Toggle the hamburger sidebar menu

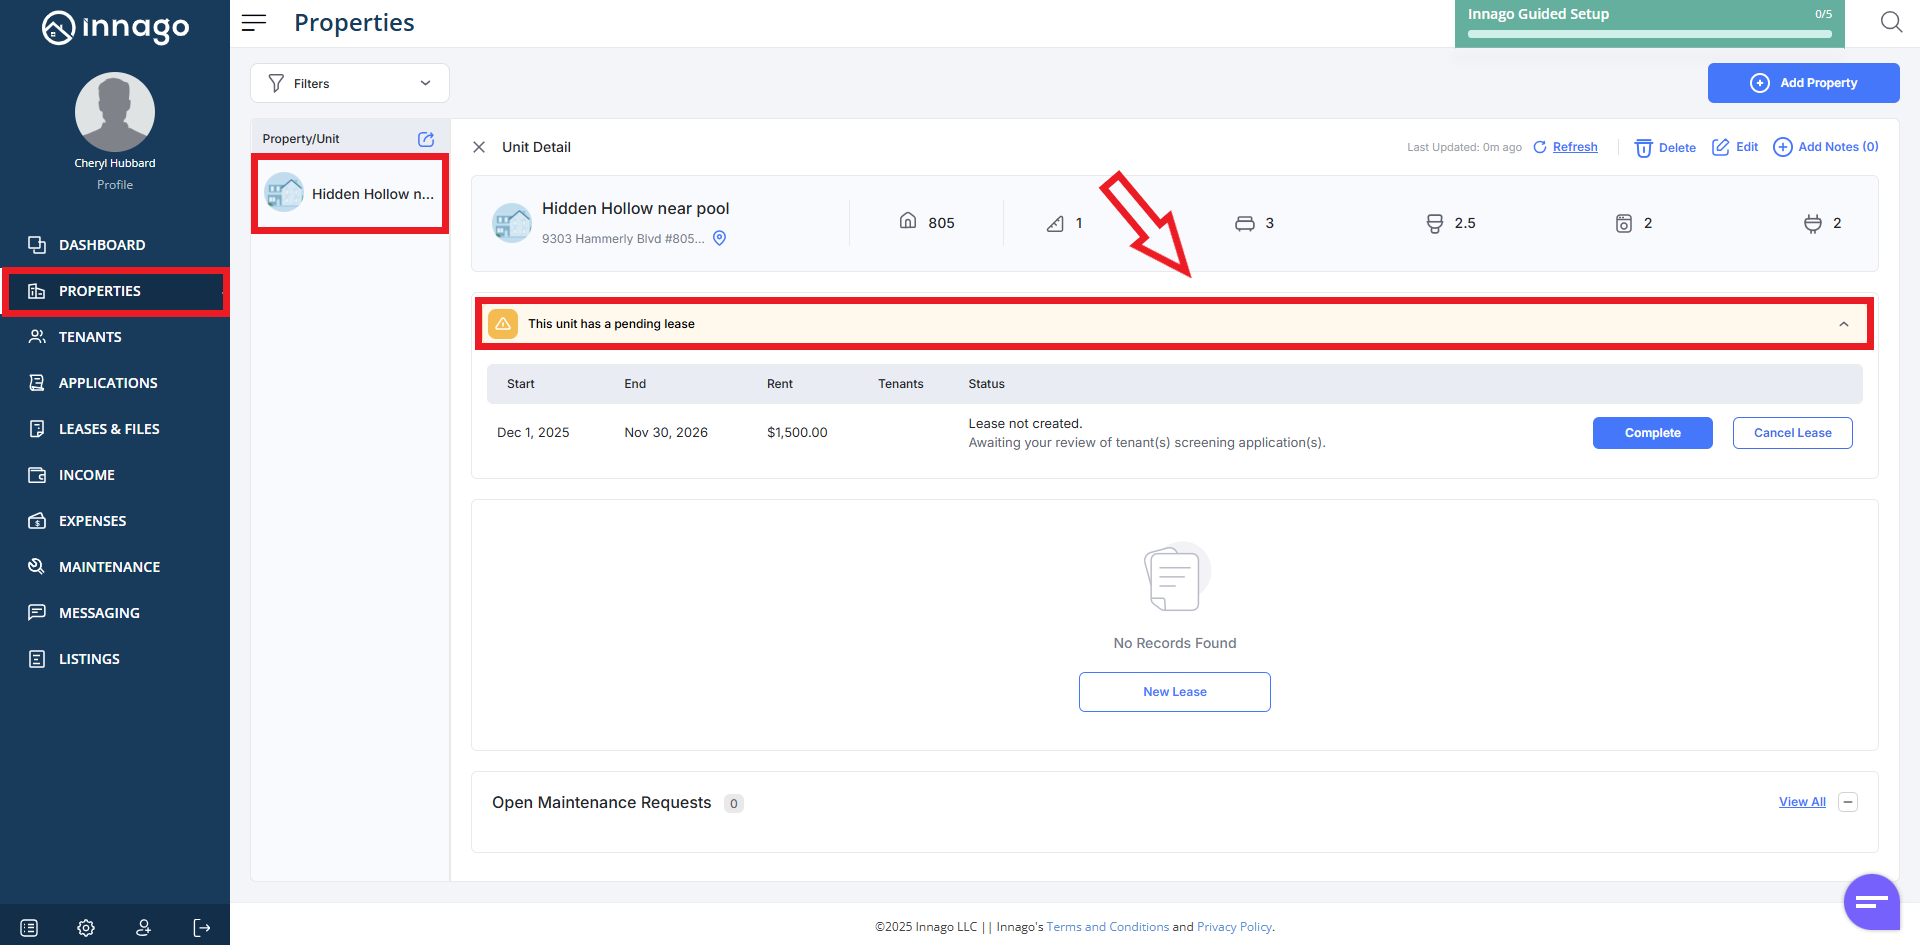tap(254, 22)
